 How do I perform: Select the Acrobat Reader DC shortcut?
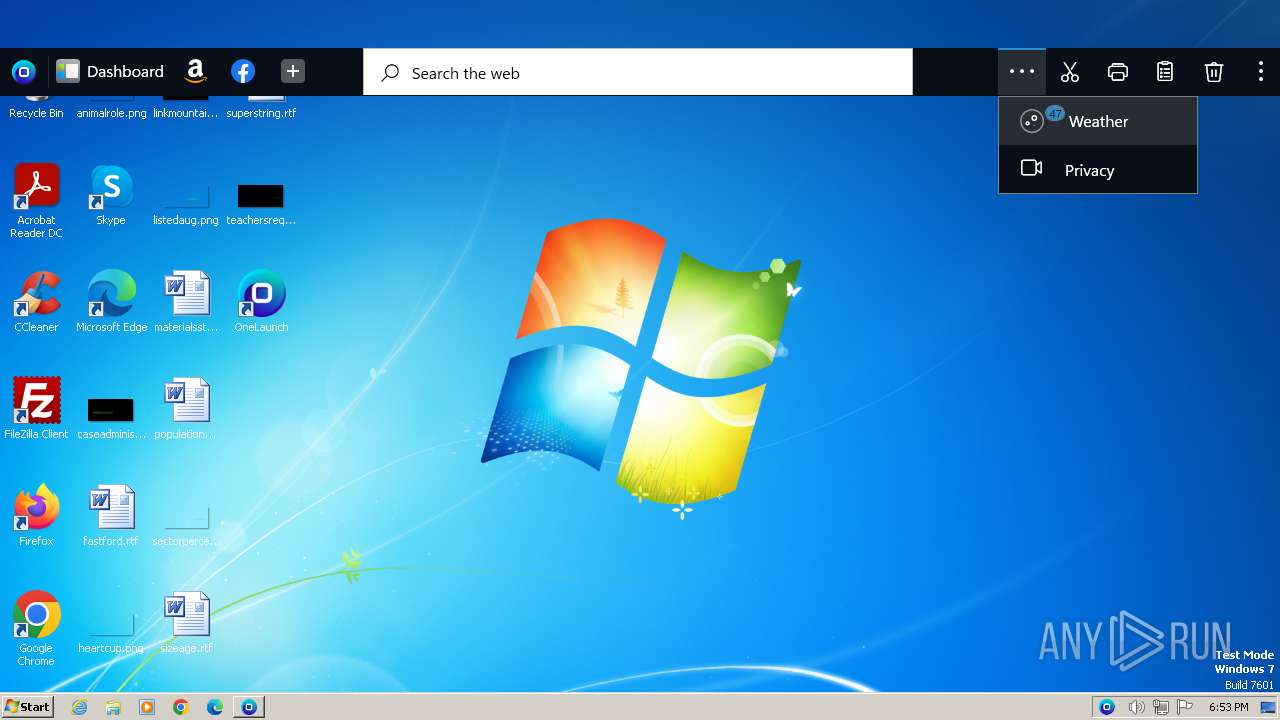36,200
